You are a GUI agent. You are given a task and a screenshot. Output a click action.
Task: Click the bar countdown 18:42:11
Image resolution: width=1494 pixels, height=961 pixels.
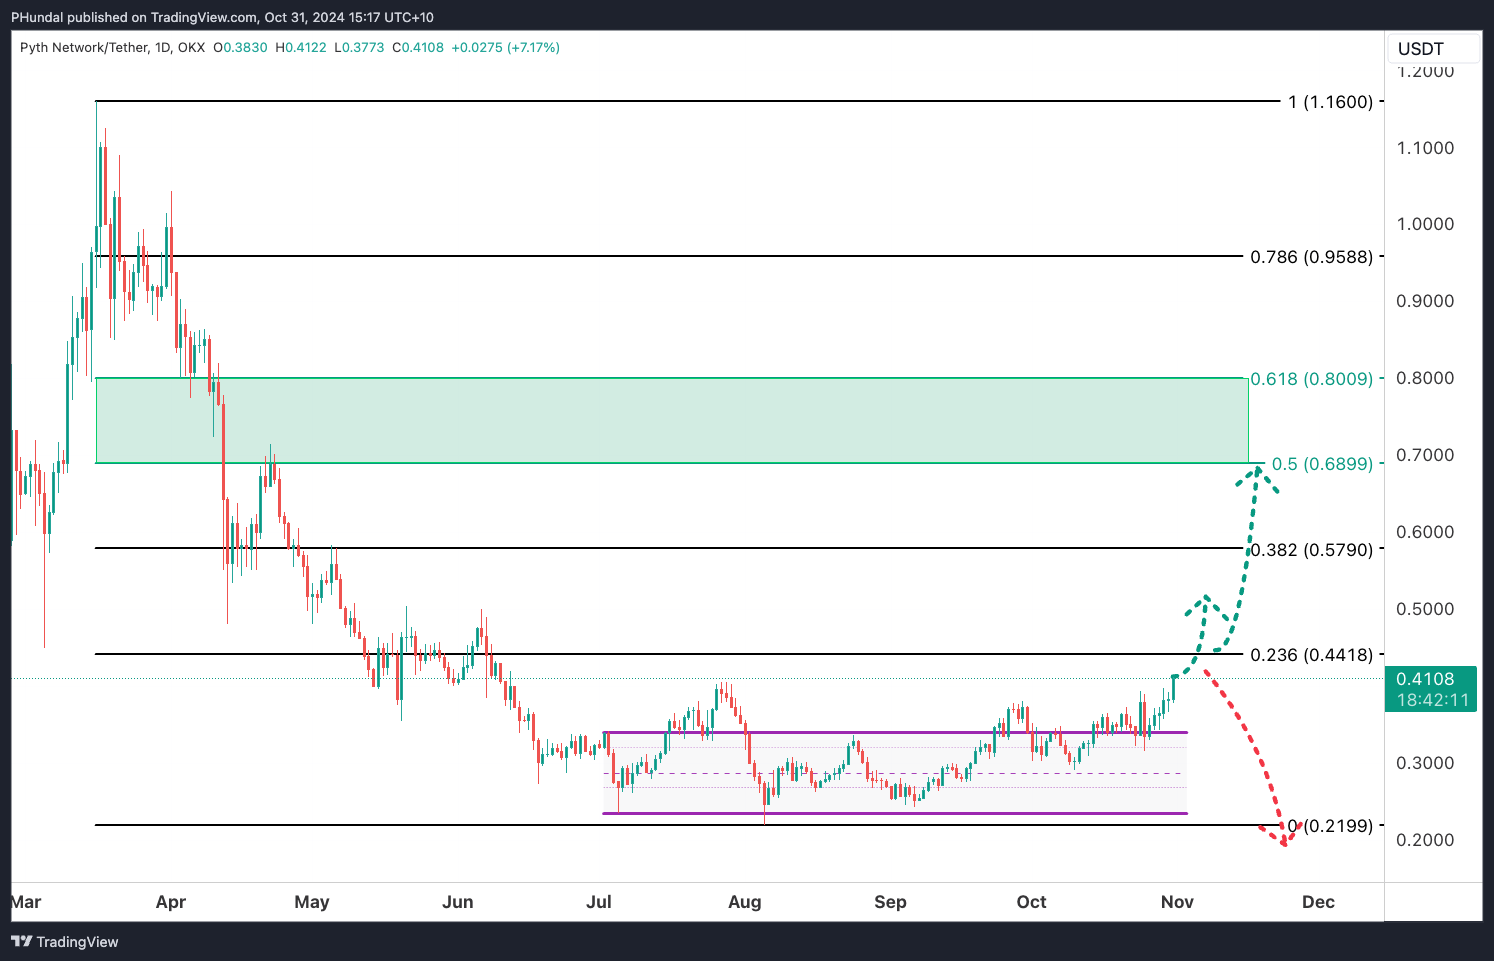click(1433, 700)
